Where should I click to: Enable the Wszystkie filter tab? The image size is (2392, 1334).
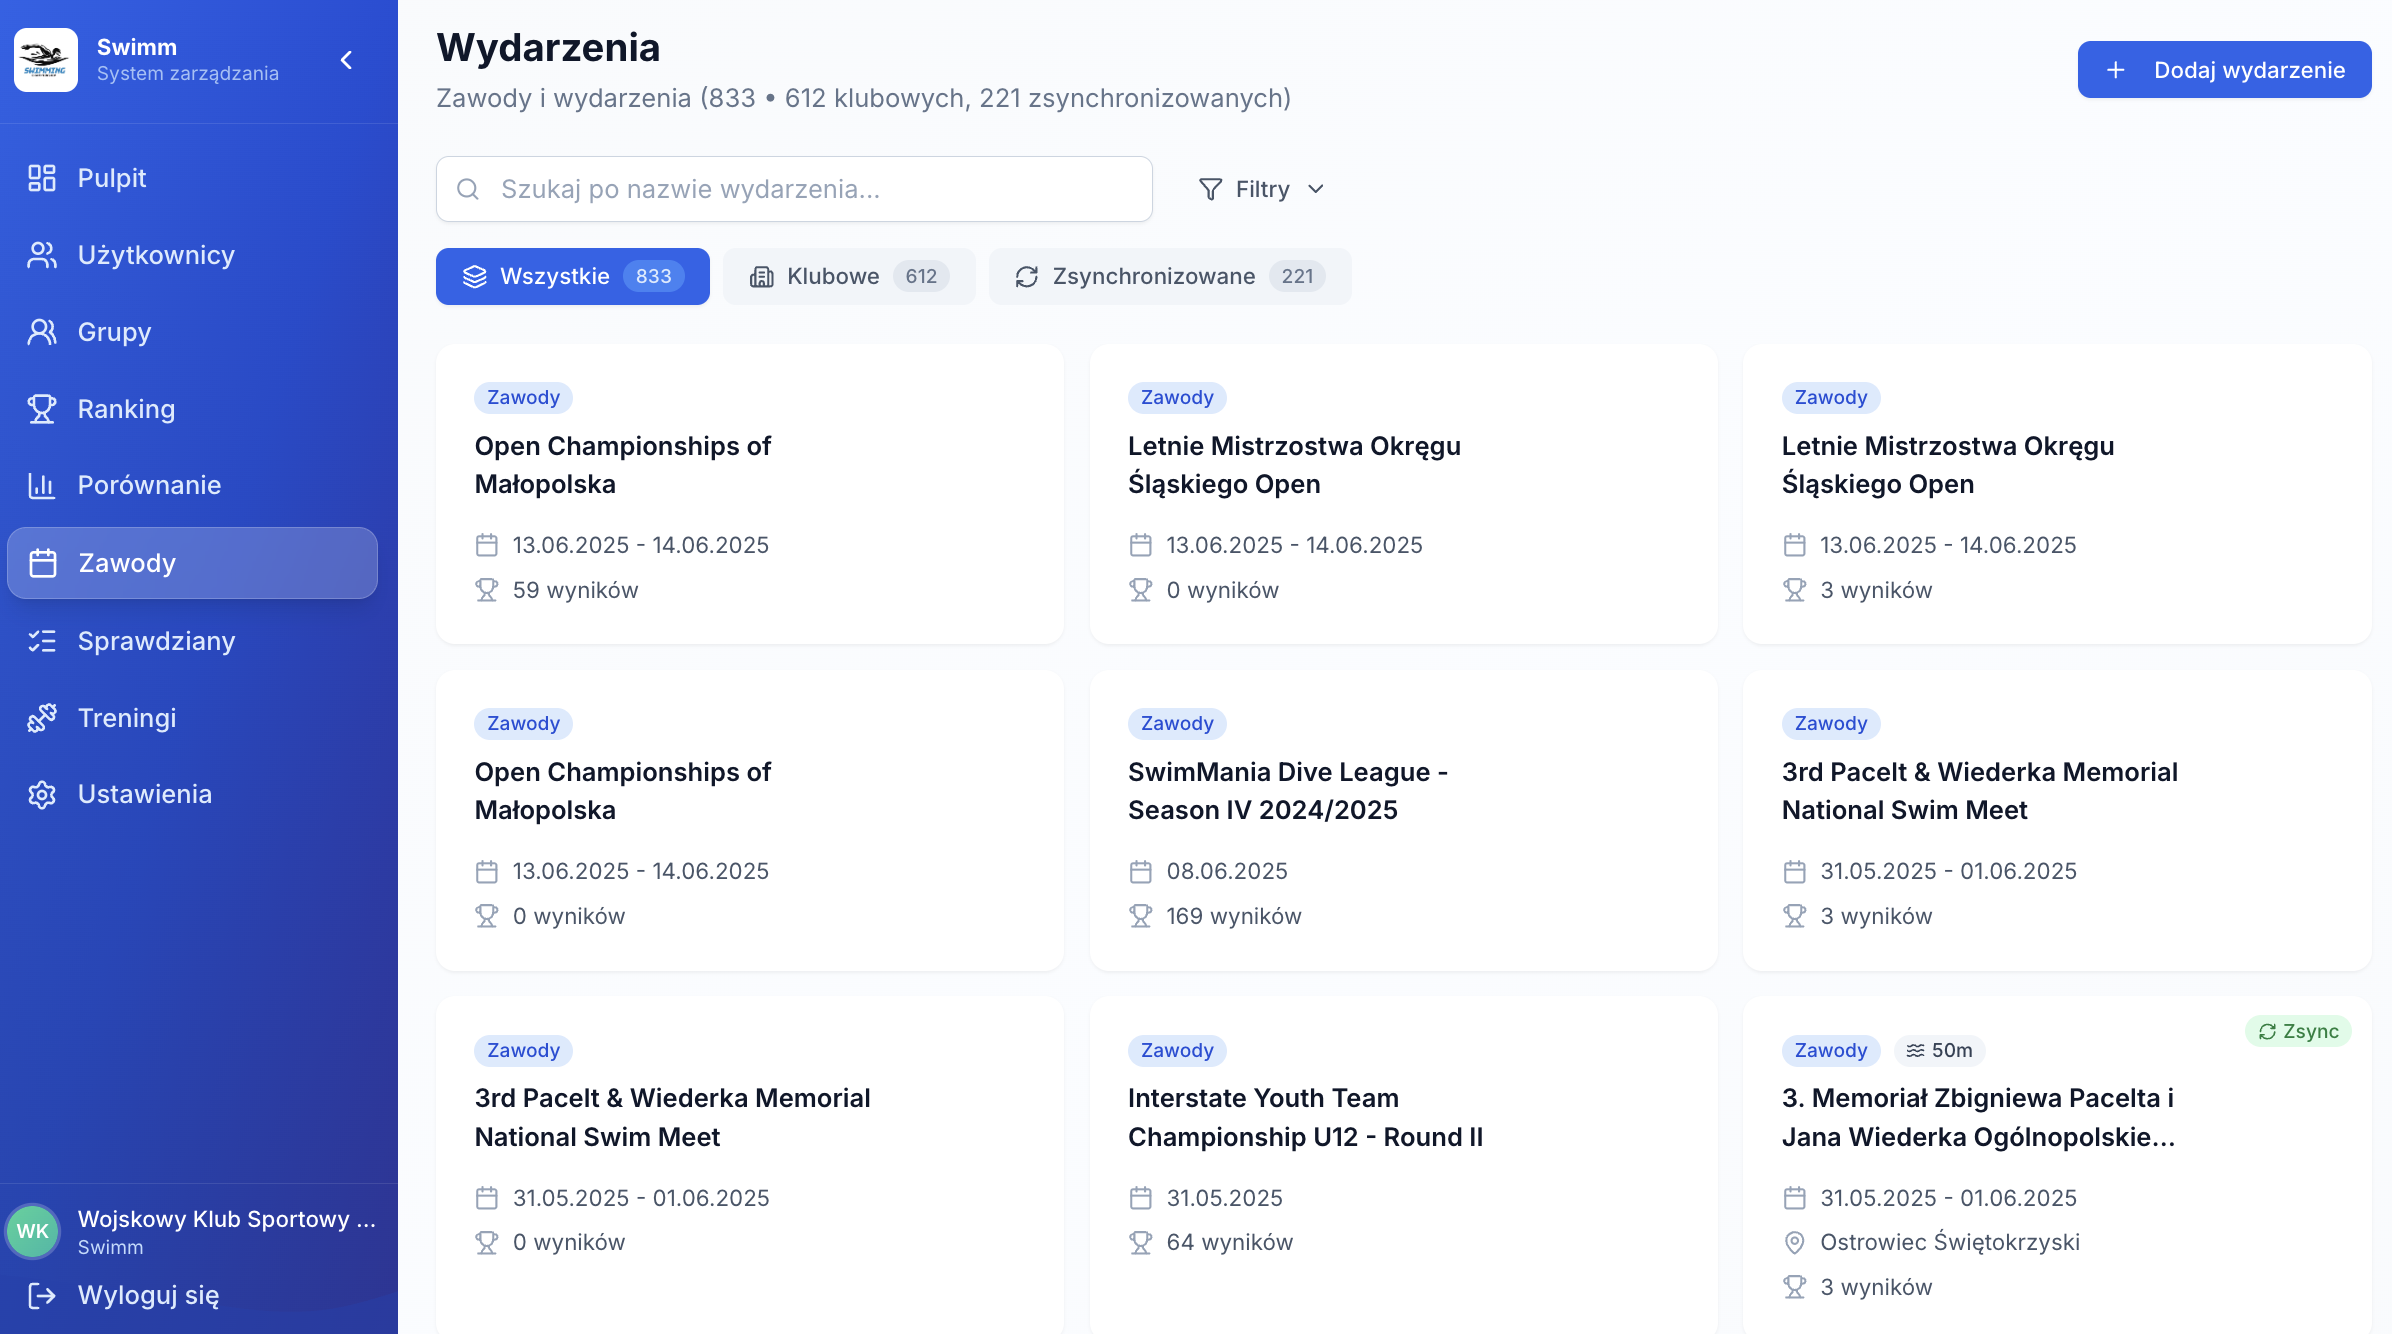tap(572, 276)
